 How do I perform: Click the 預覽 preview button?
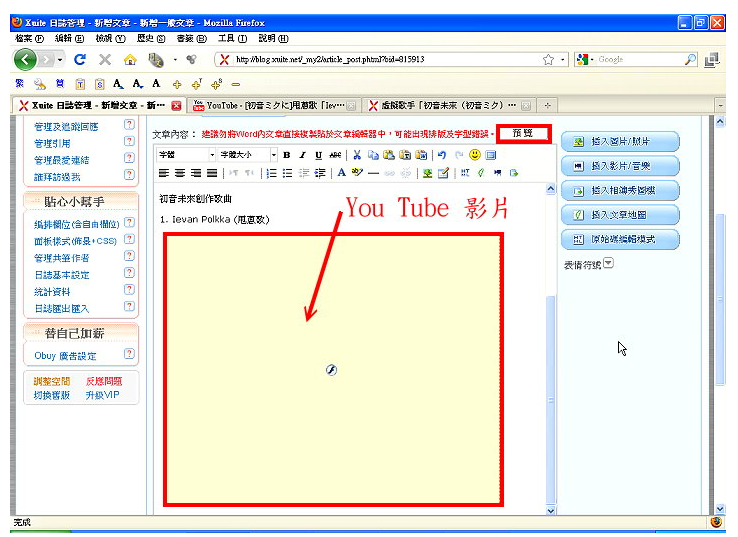523,134
